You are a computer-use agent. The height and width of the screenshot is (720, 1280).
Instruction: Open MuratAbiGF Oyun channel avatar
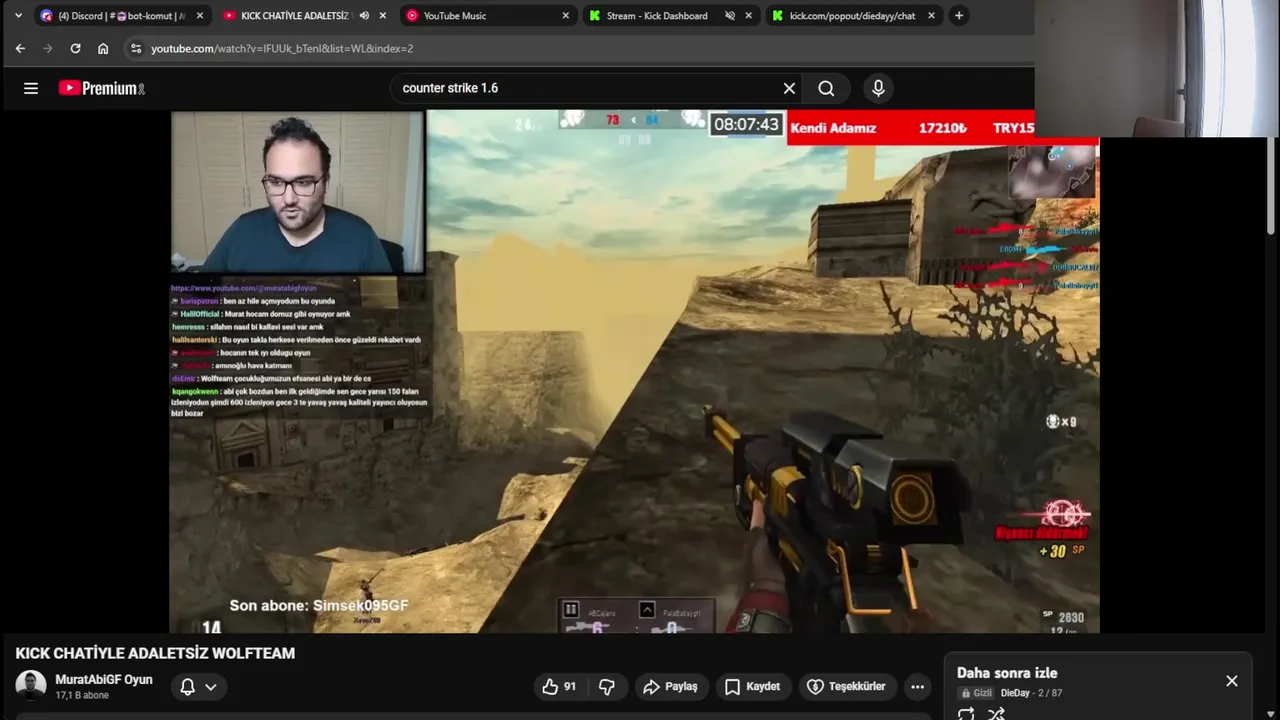point(31,686)
